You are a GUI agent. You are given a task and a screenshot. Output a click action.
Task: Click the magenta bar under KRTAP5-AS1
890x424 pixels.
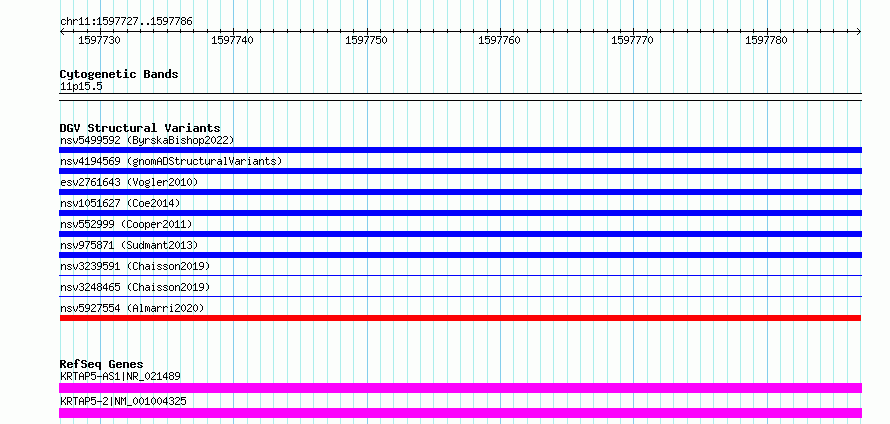pyautogui.click(x=460, y=388)
